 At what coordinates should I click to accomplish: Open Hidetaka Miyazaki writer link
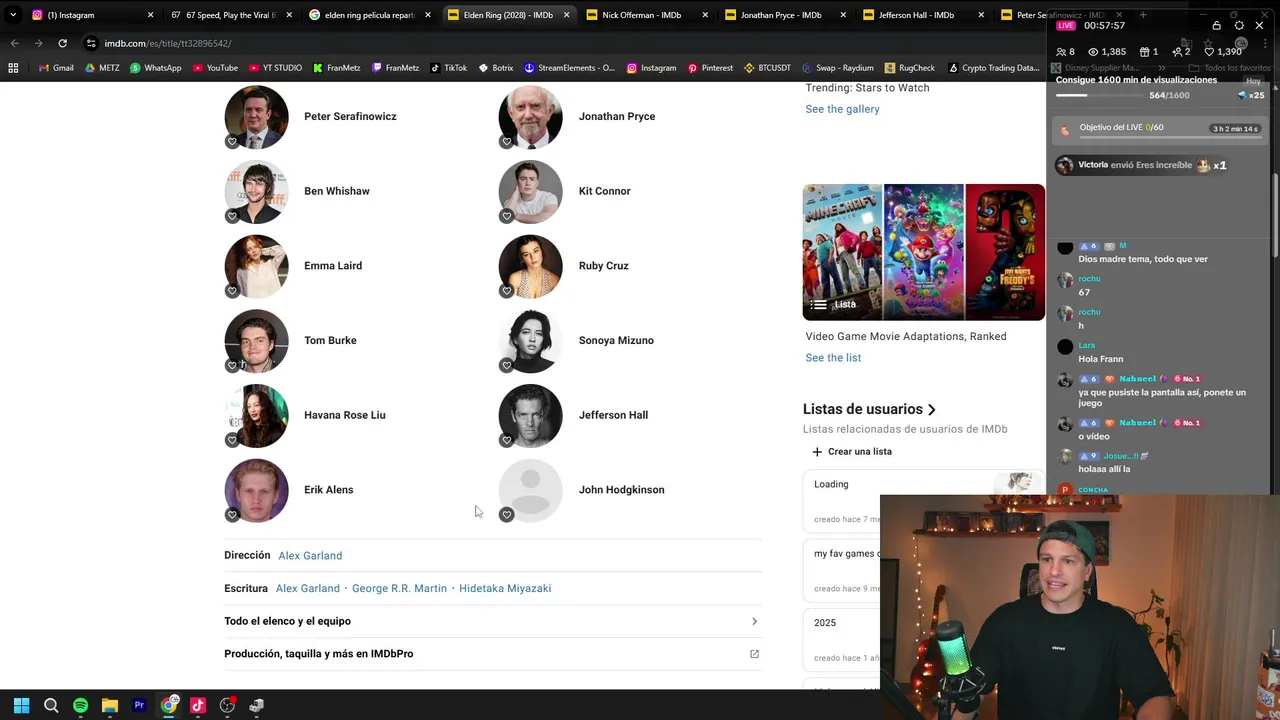[505, 589]
